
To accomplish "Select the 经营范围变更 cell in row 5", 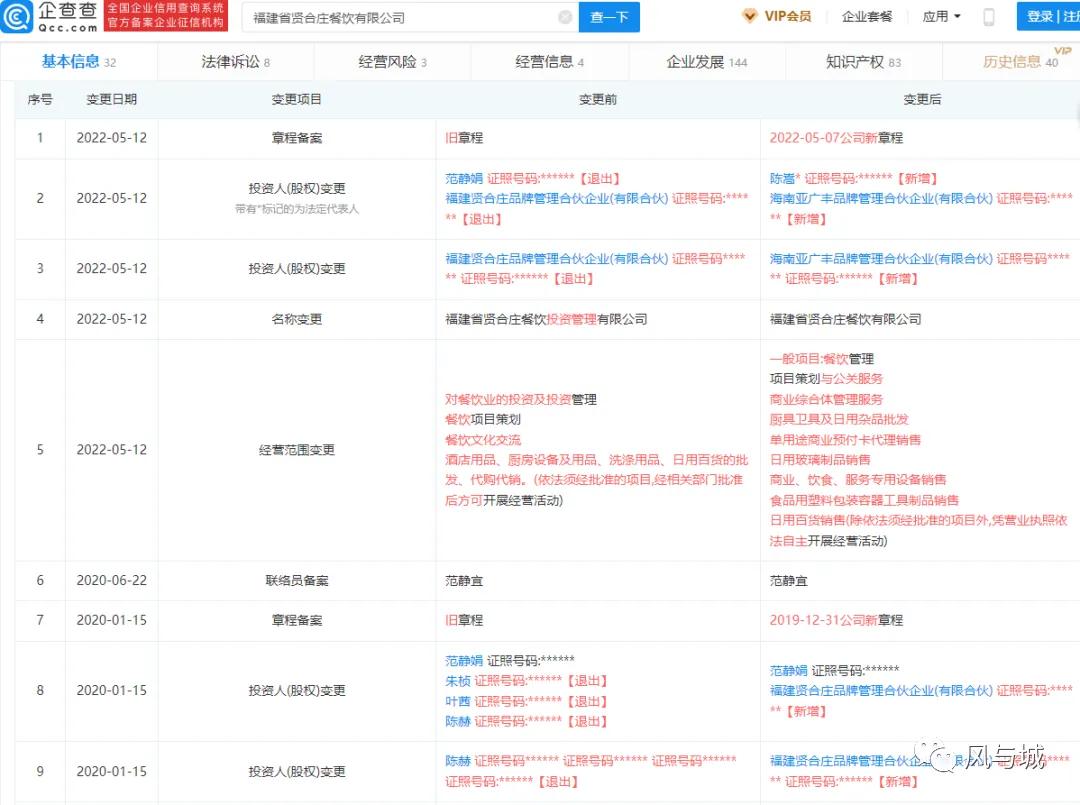I will (x=297, y=450).
